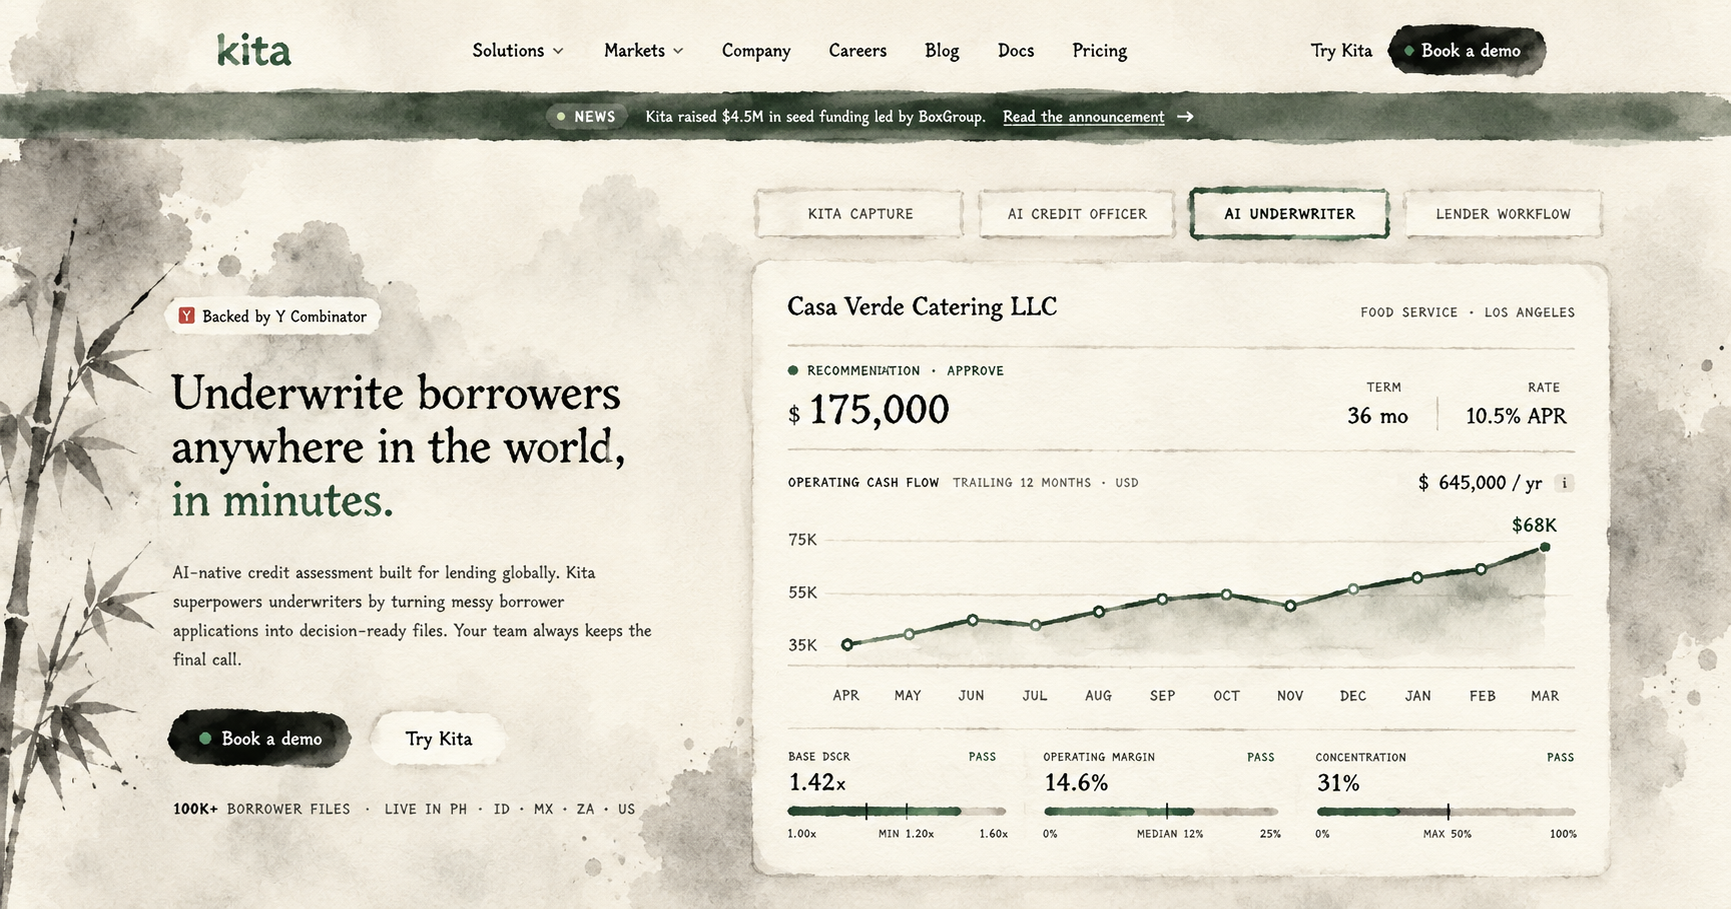Click the Kita raised $4.5M banner text

(x=815, y=117)
